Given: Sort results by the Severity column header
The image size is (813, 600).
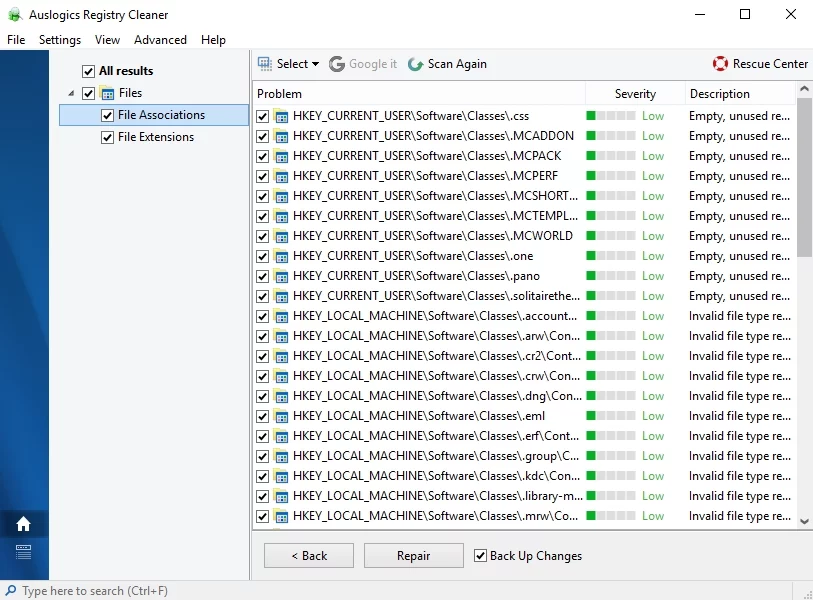Looking at the screenshot, I should pyautogui.click(x=635, y=94).
